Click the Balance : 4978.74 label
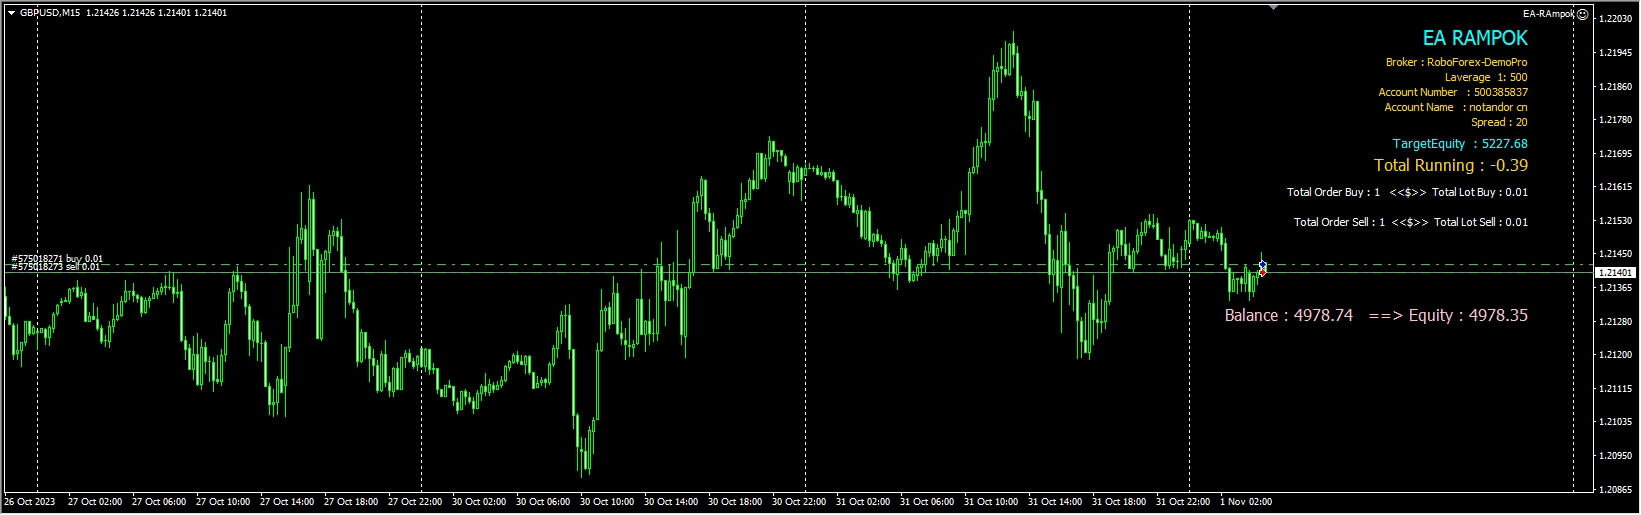The width and height of the screenshot is (1641, 515). click(1288, 316)
